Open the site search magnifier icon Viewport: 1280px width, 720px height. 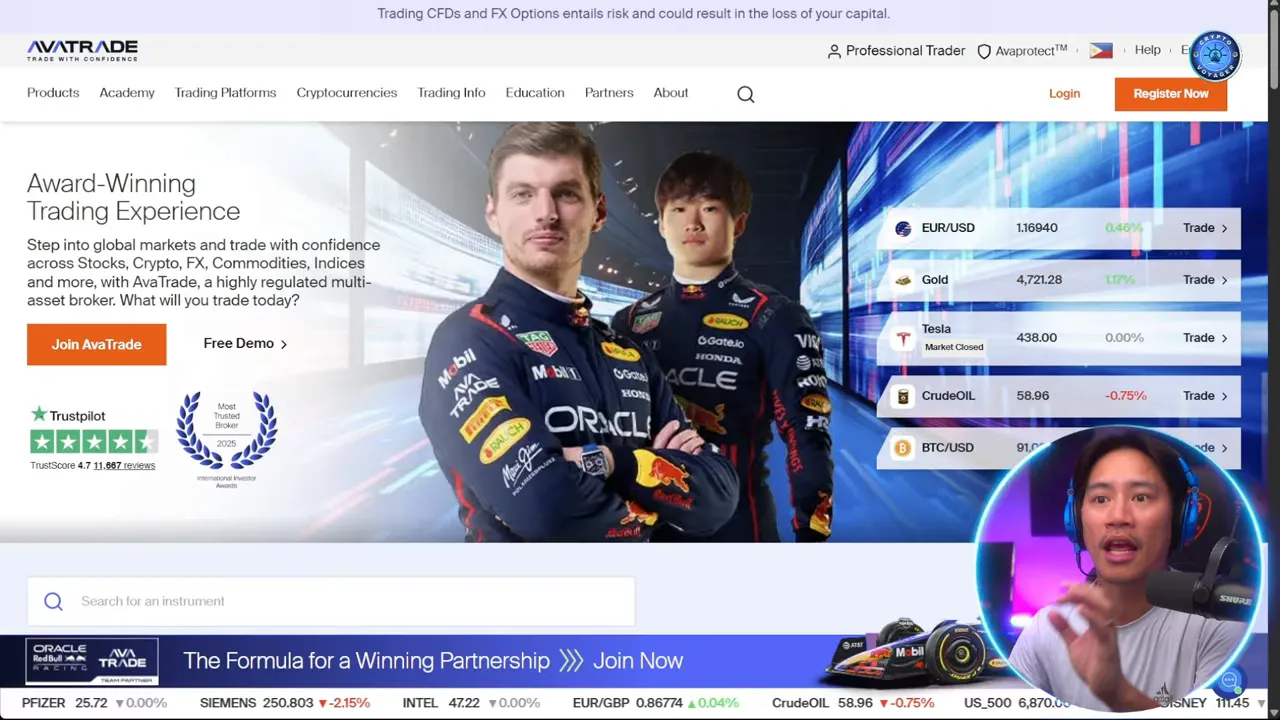[746, 94]
